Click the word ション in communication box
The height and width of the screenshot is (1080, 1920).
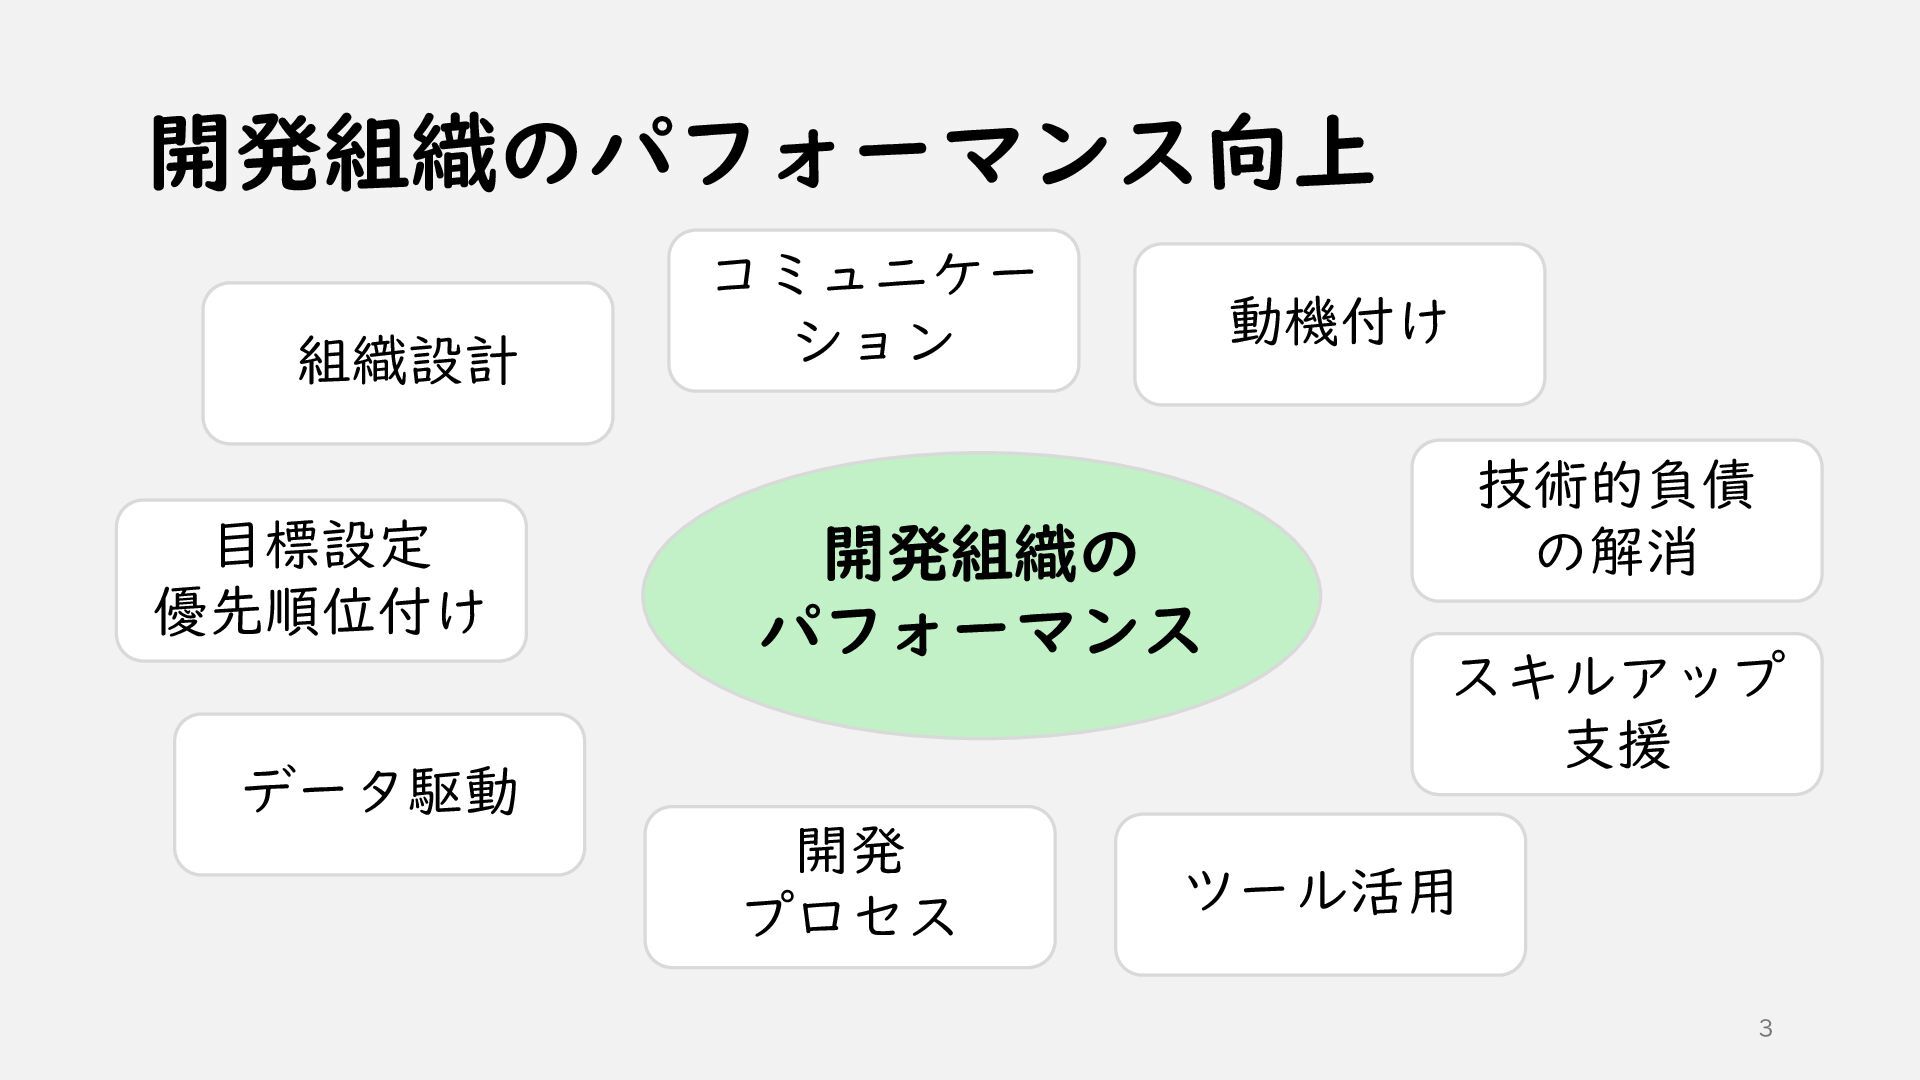(x=875, y=340)
